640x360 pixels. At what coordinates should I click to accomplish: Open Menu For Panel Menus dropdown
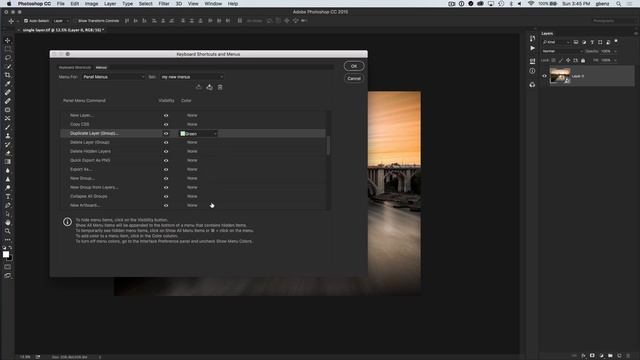click(113, 77)
